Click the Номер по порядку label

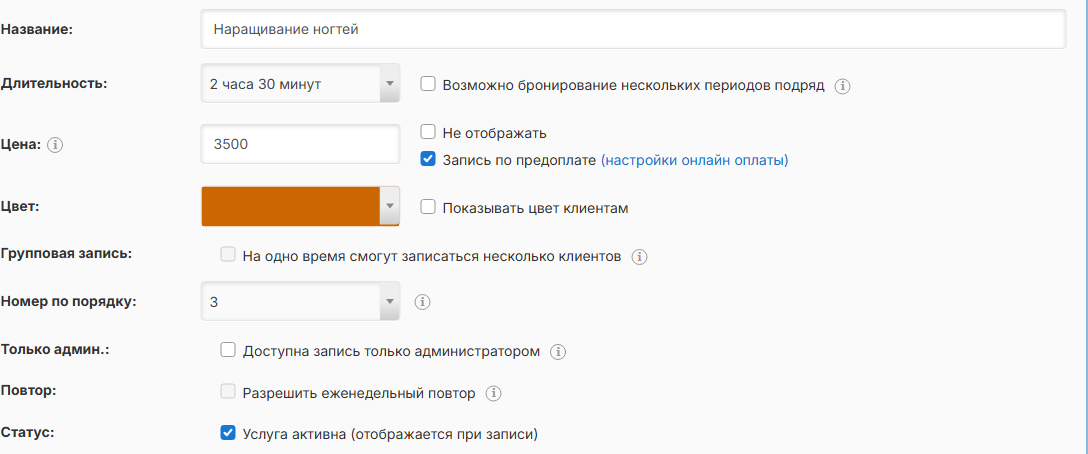click(69, 301)
